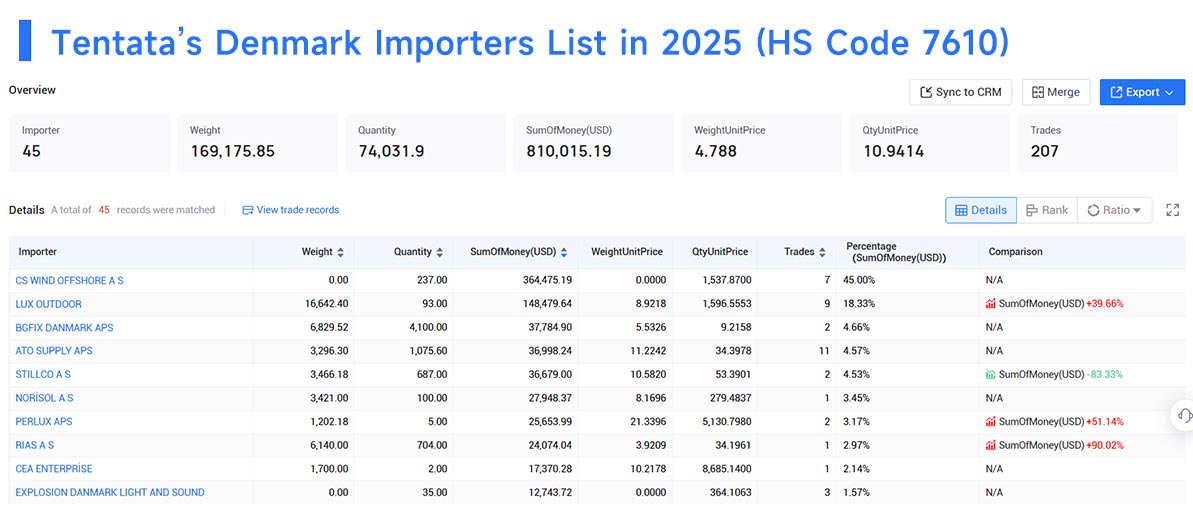Click the Trades overview card showing 207
The width and height of the screenshot is (1193, 518).
[x=1099, y=143]
